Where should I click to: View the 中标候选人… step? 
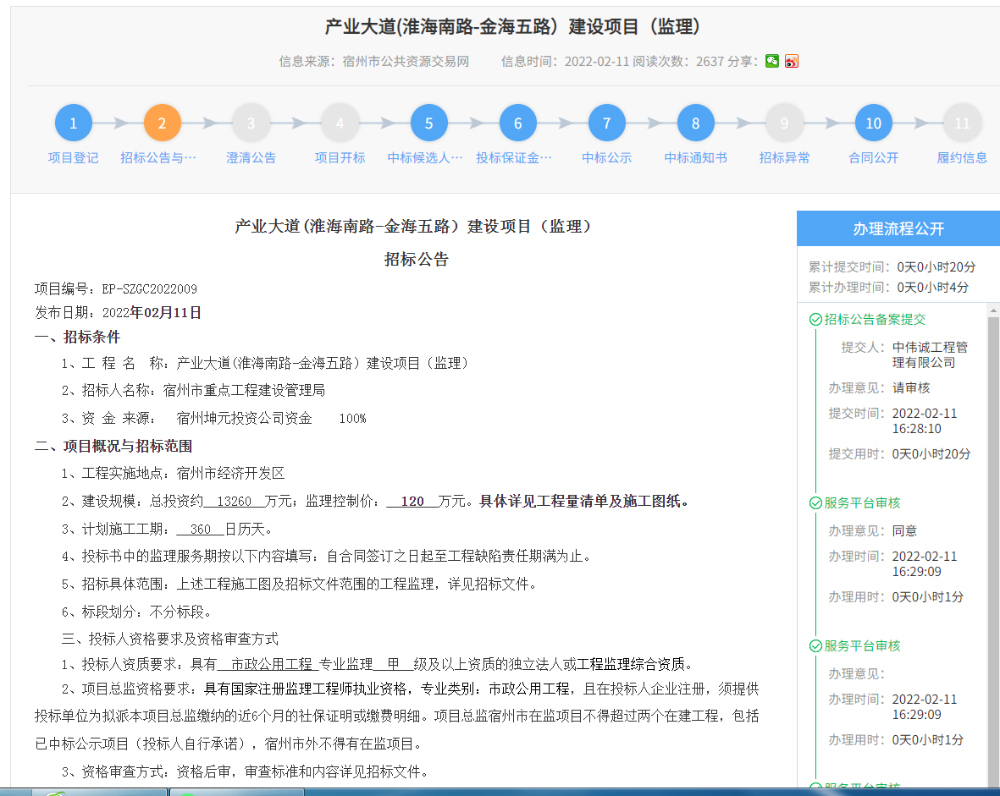(x=425, y=158)
